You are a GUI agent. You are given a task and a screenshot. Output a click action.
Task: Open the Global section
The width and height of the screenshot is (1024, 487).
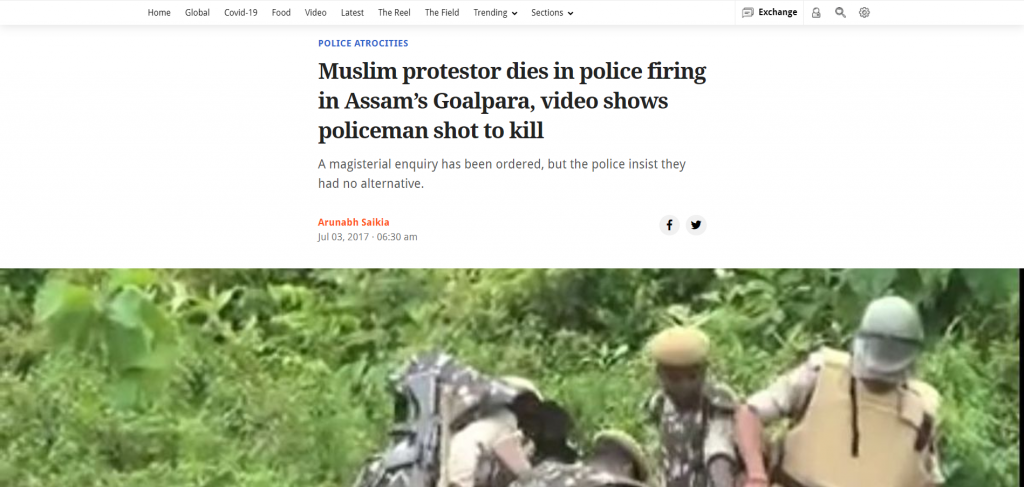coord(197,12)
